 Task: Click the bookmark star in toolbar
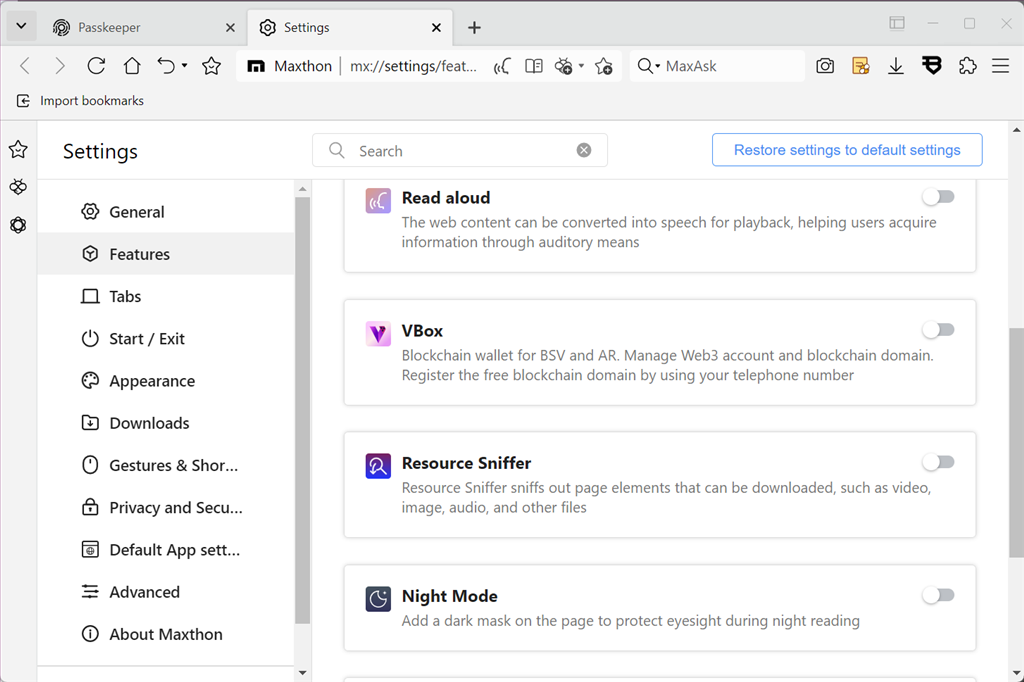[x=211, y=66]
